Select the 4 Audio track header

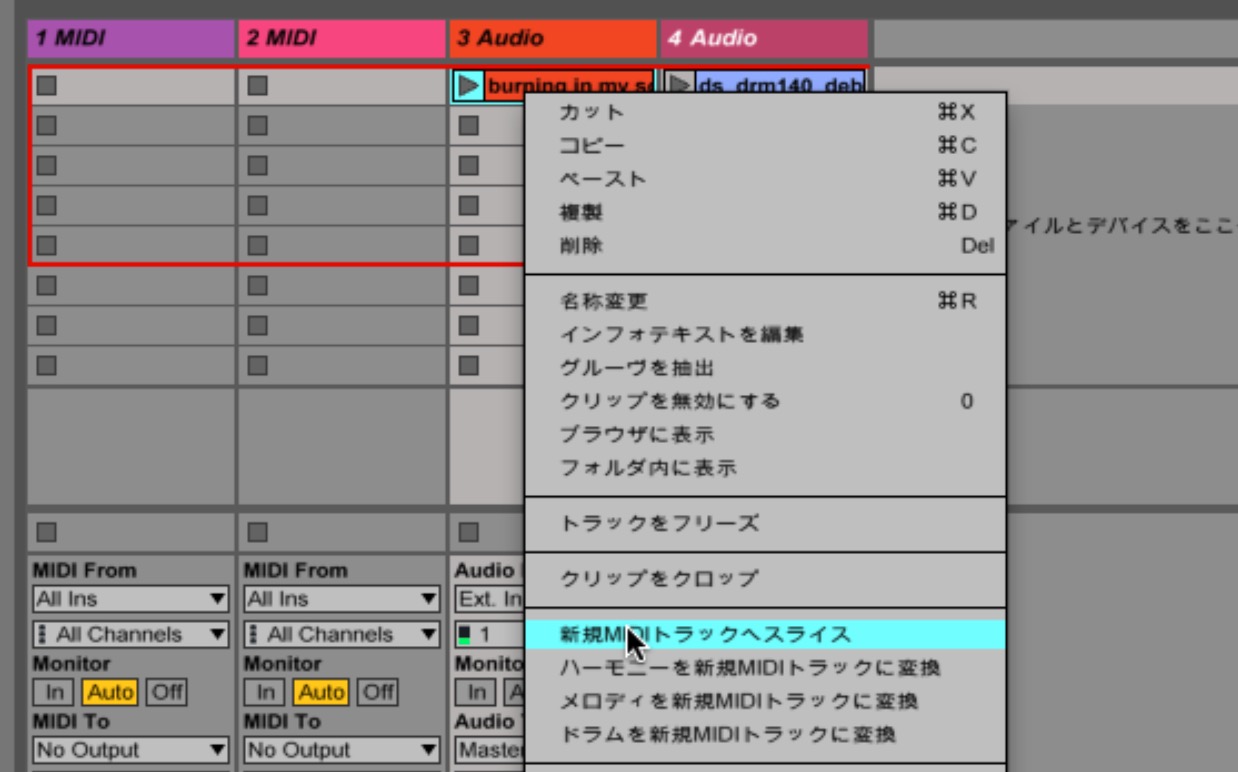pos(764,39)
